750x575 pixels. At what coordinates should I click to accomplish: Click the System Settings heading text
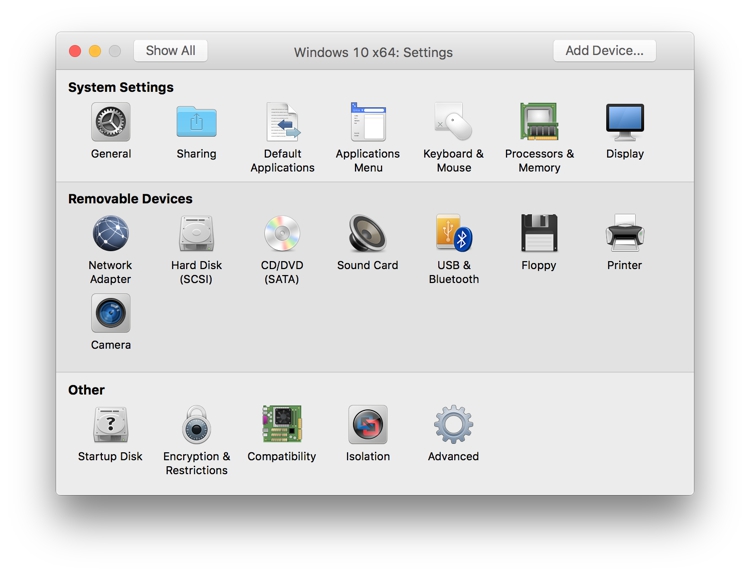click(121, 88)
